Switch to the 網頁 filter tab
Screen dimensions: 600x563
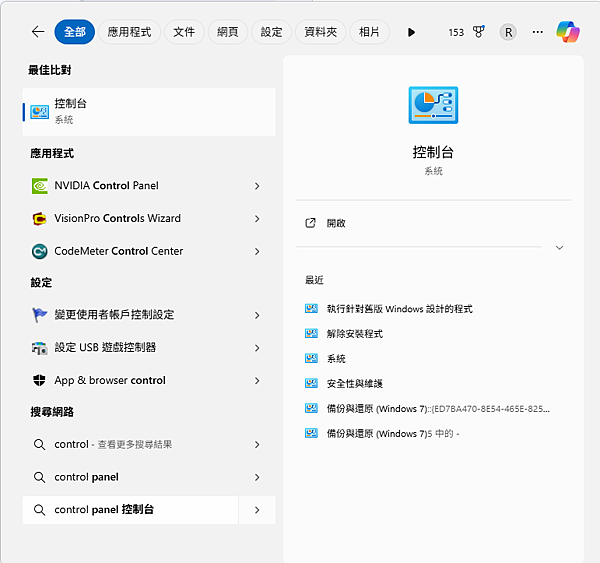coord(228,32)
